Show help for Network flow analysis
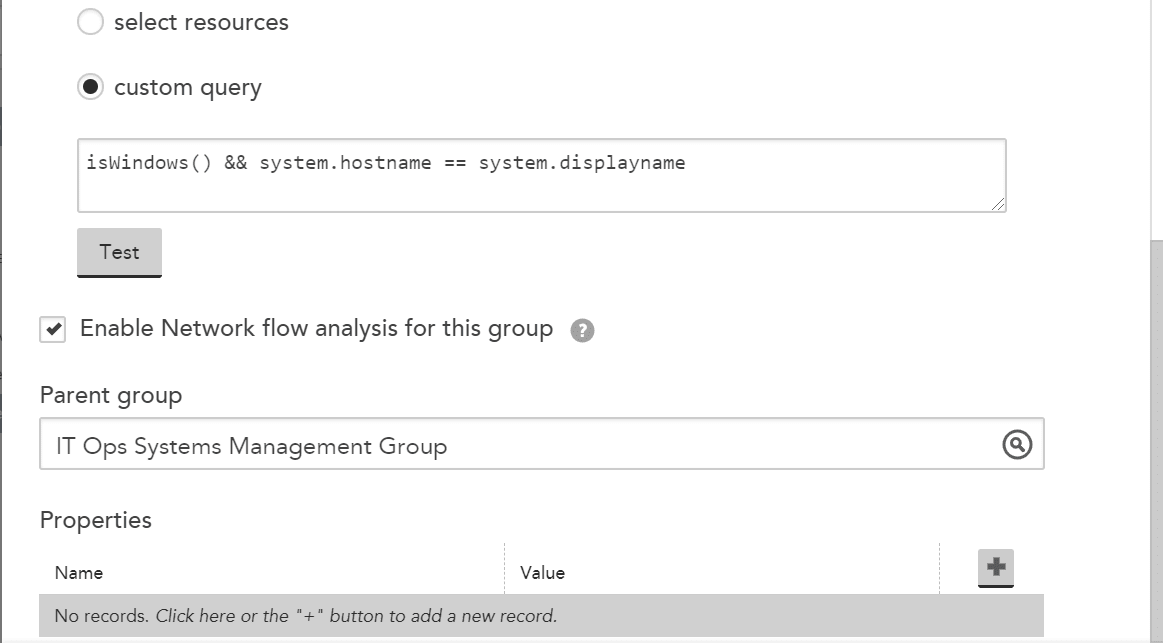Image resolution: width=1163 pixels, height=643 pixels. 582,330
